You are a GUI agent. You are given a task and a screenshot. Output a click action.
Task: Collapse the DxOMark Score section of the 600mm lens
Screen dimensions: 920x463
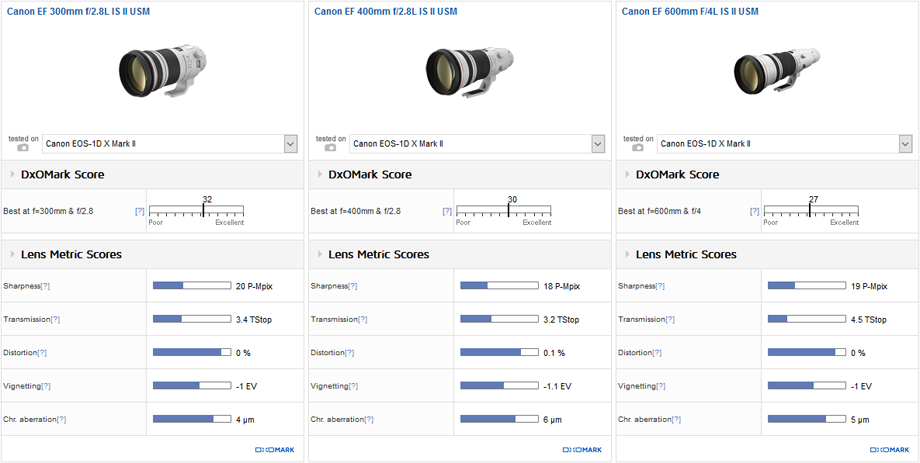pyautogui.click(x=628, y=175)
